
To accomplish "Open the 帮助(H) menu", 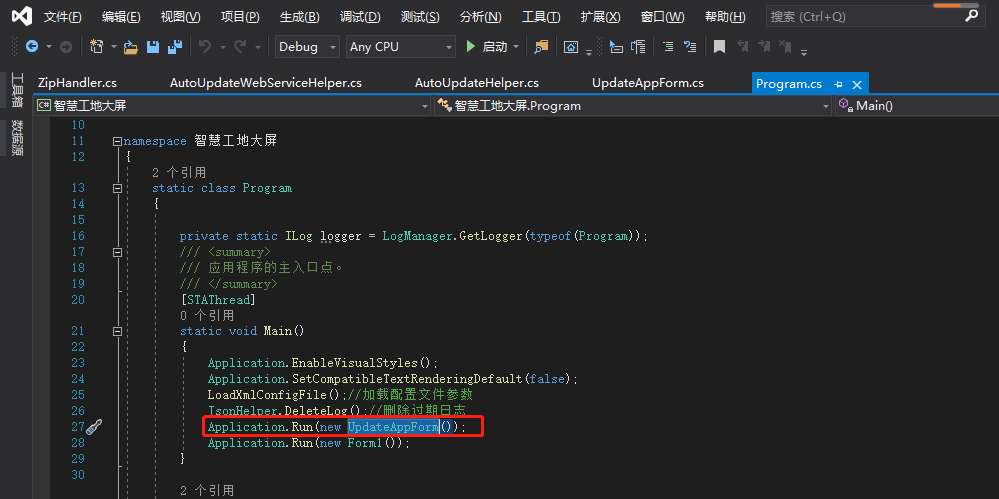I will click(x=725, y=17).
